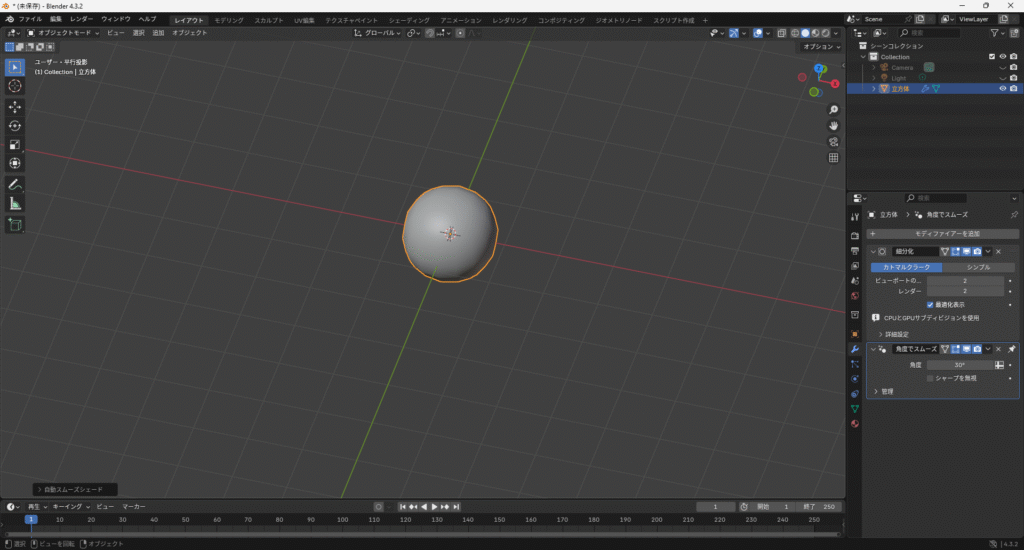
Task: Toggle 細分化 modifier viewport display
Action: point(967,251)
